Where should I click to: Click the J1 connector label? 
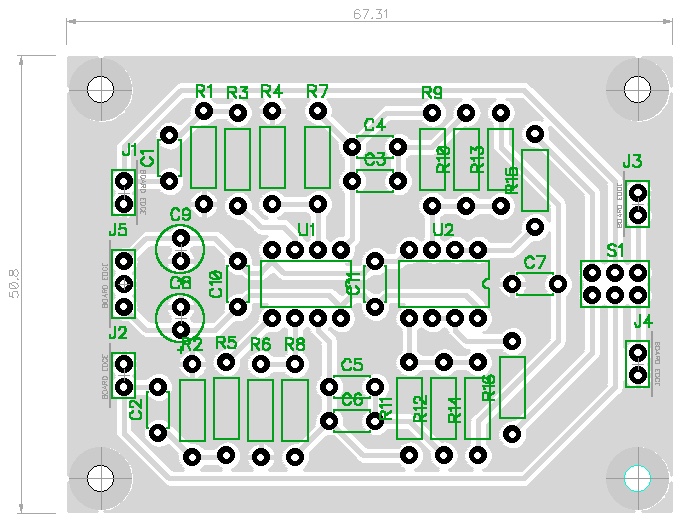[x=129, y=150]
